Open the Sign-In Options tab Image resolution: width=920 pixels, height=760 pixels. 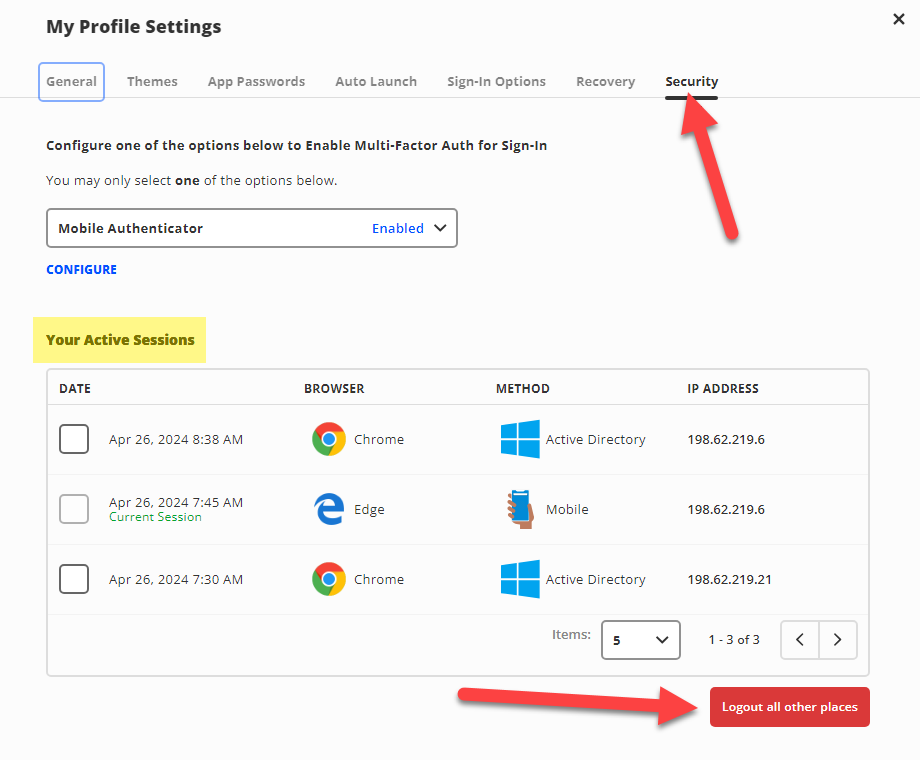[x=496, y=82]
